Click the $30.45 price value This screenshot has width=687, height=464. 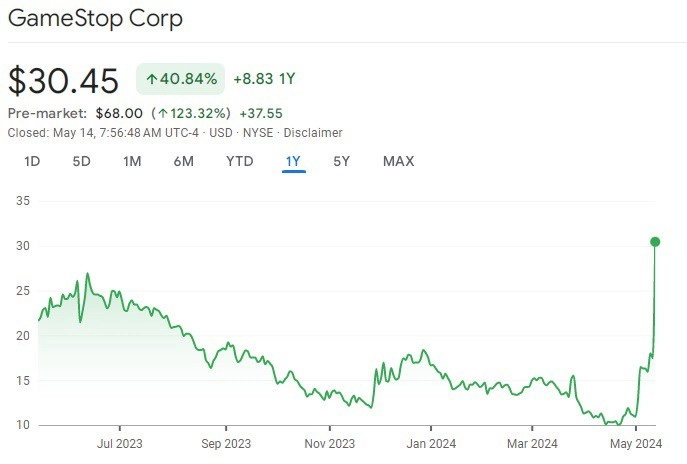[x=64, y=81]
